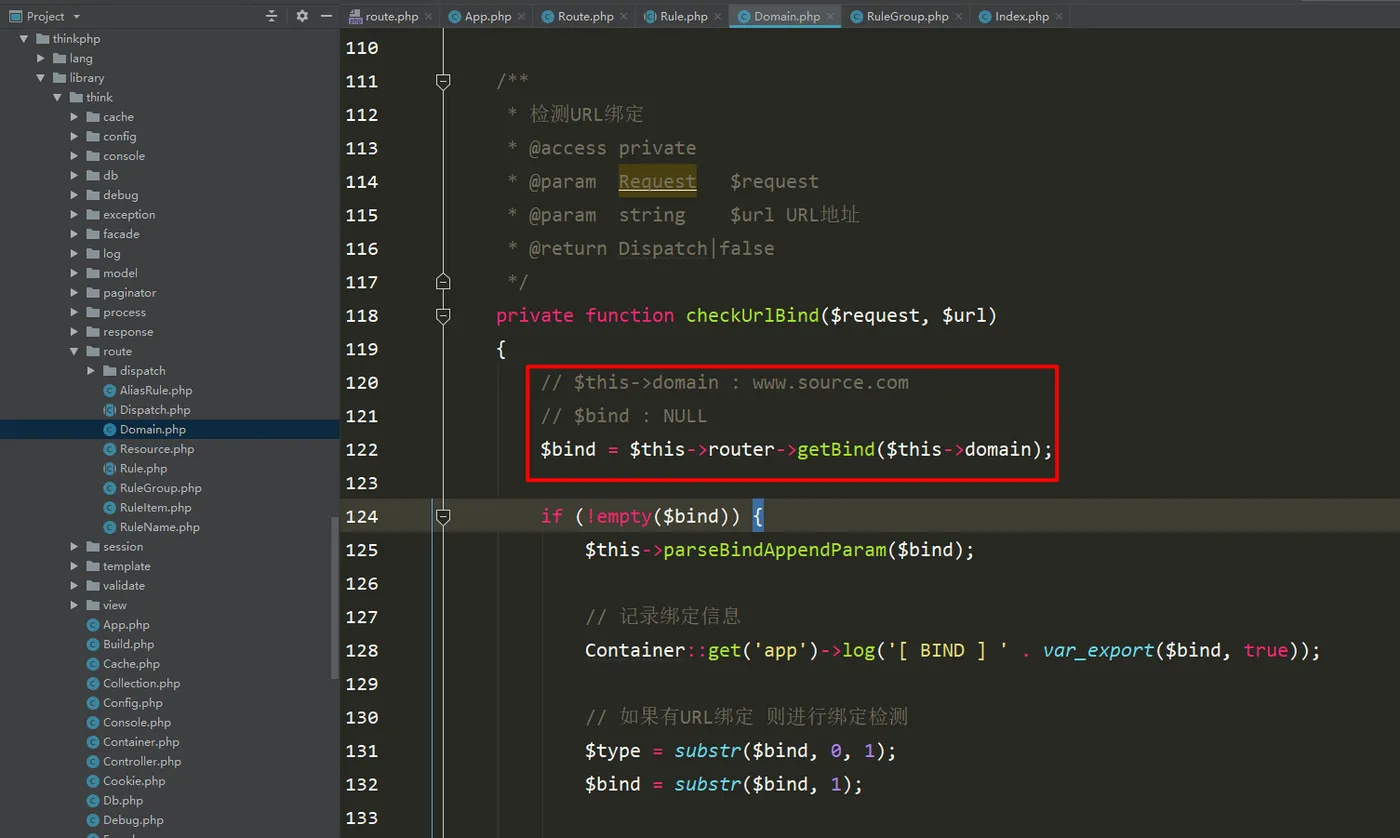
Task: Expand the cache folder
Action: tap(75, 117)
